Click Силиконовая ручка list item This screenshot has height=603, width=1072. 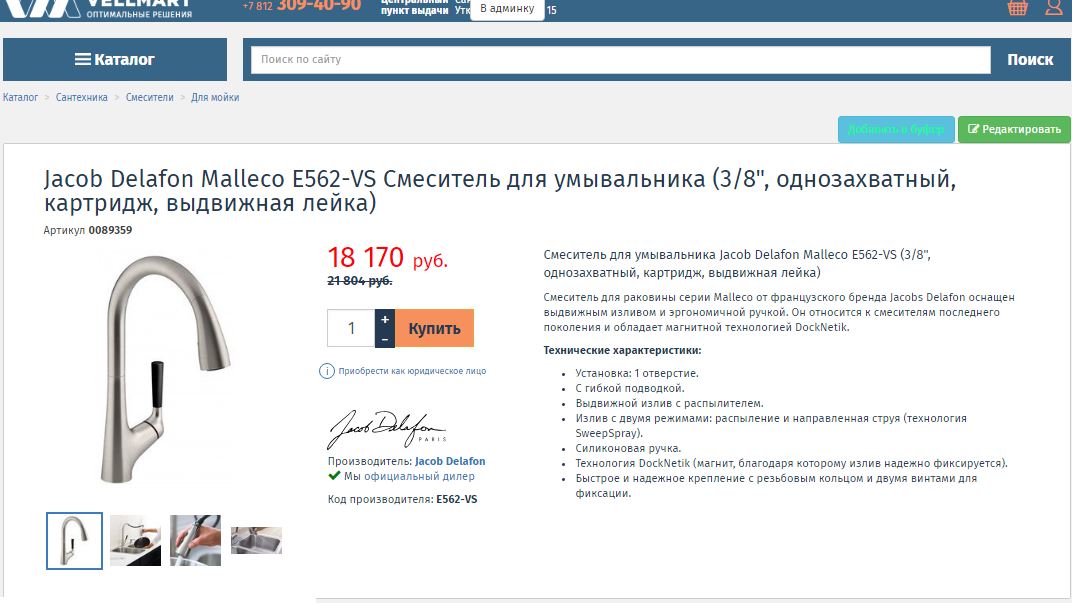[628, 448]
